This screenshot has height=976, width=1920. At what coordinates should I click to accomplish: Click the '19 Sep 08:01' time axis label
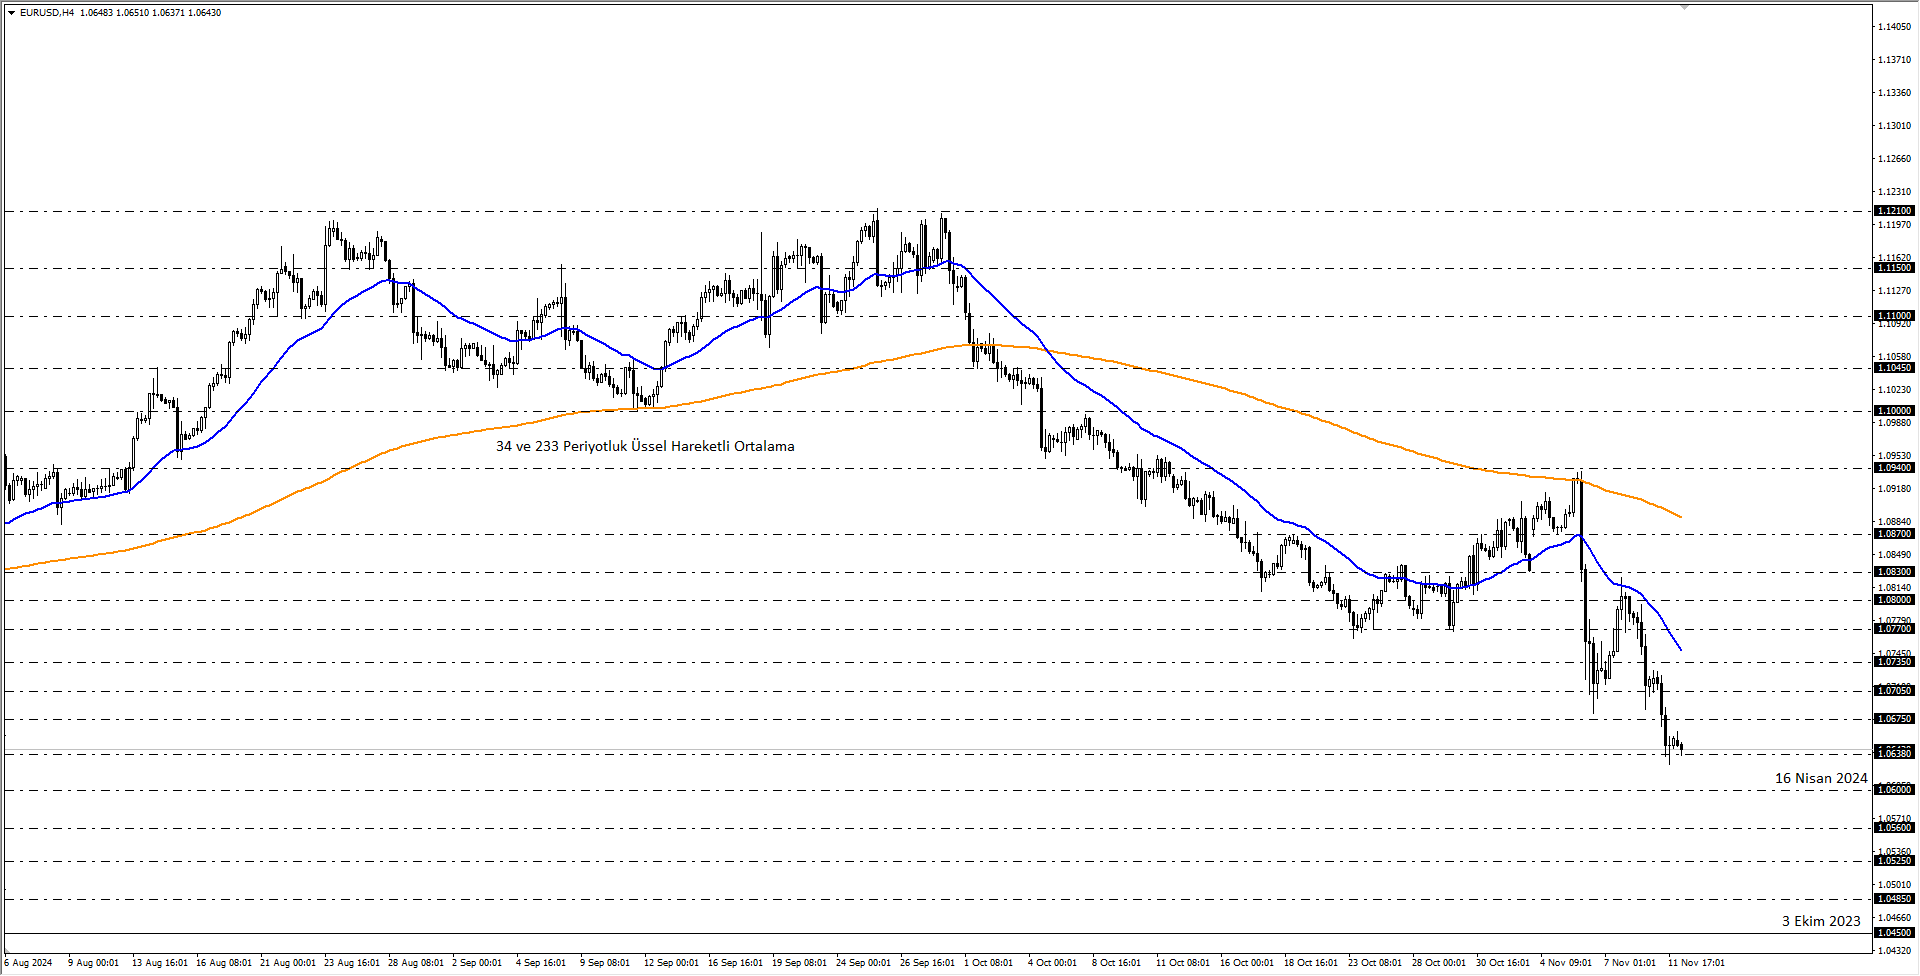[x=800, y=963]
